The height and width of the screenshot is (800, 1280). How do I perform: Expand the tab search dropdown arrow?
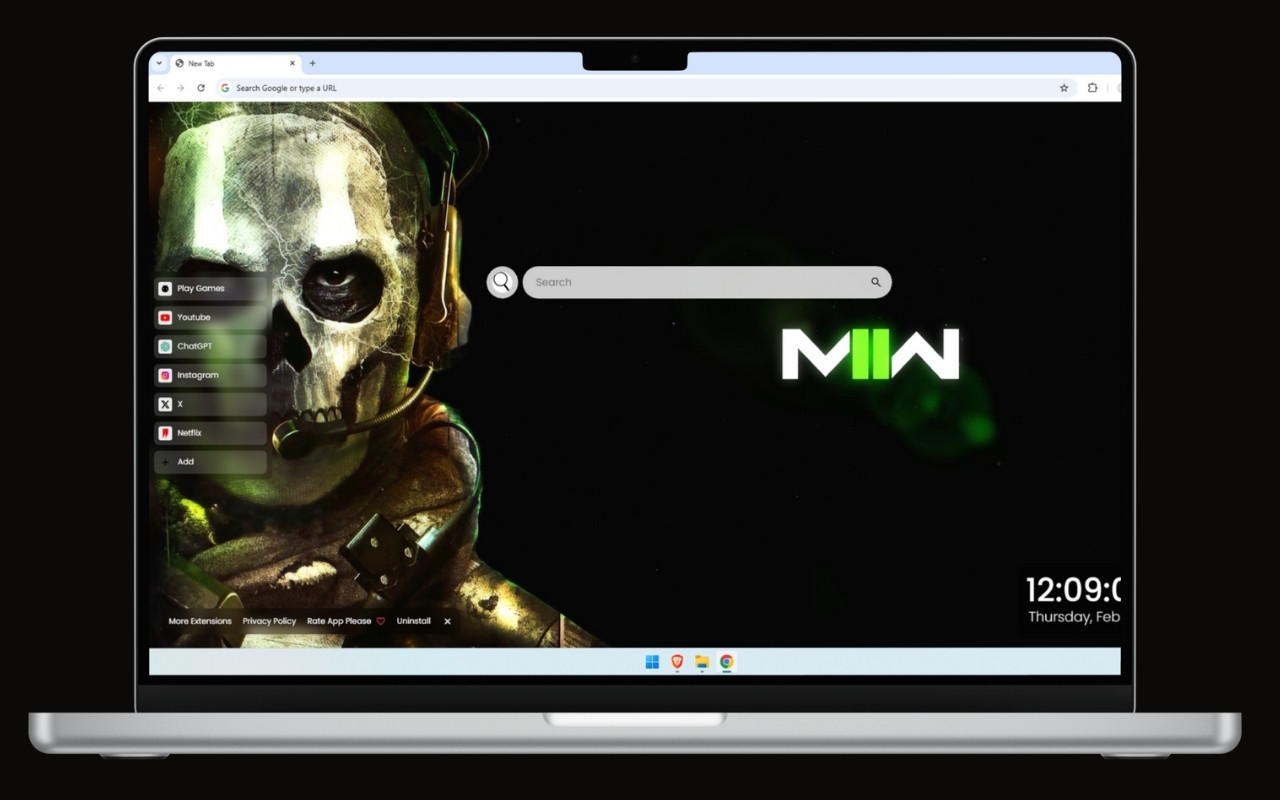click(x=159, y=63)
